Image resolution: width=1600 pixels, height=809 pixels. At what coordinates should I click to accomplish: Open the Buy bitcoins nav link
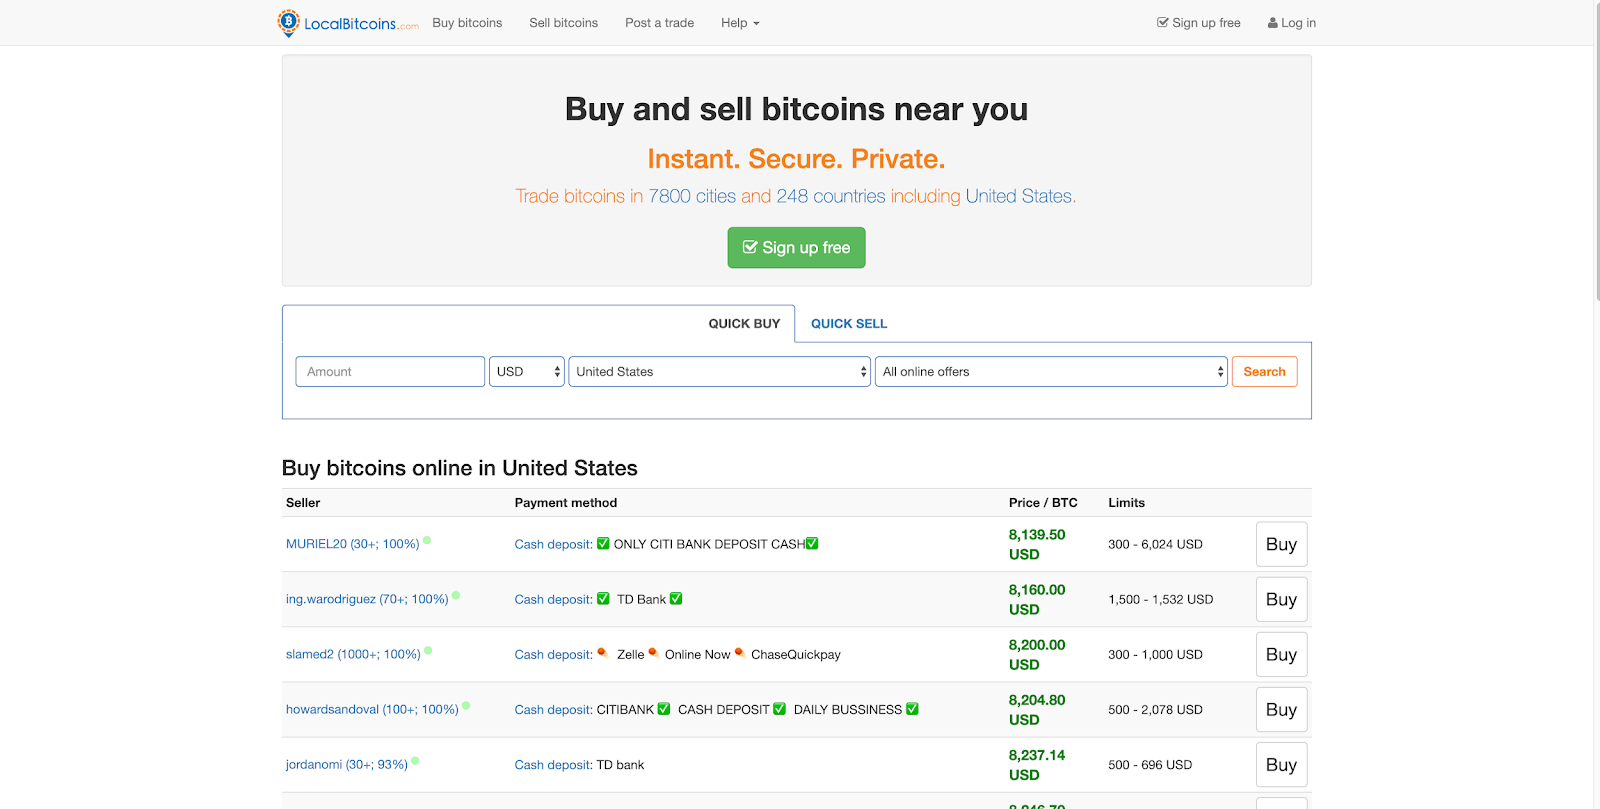pos(467,23)
